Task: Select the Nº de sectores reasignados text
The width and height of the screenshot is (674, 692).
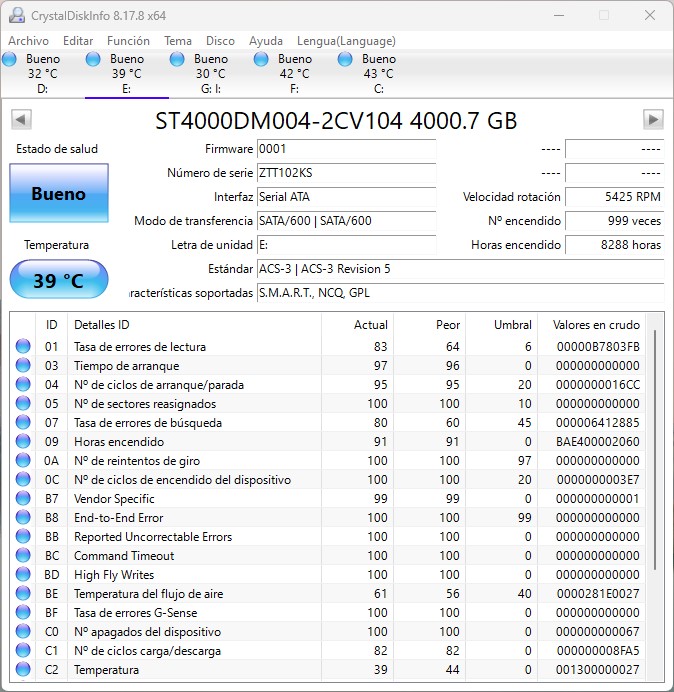Action: [145, 403]
